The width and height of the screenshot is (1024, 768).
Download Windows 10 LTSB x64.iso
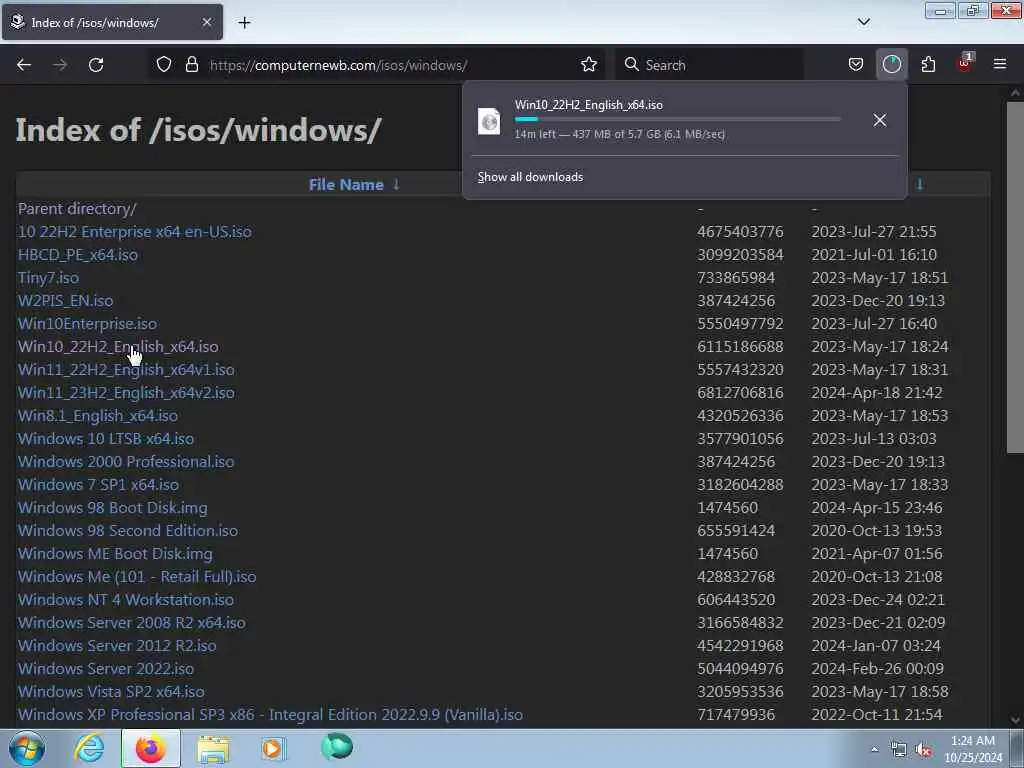coord(106,439)
